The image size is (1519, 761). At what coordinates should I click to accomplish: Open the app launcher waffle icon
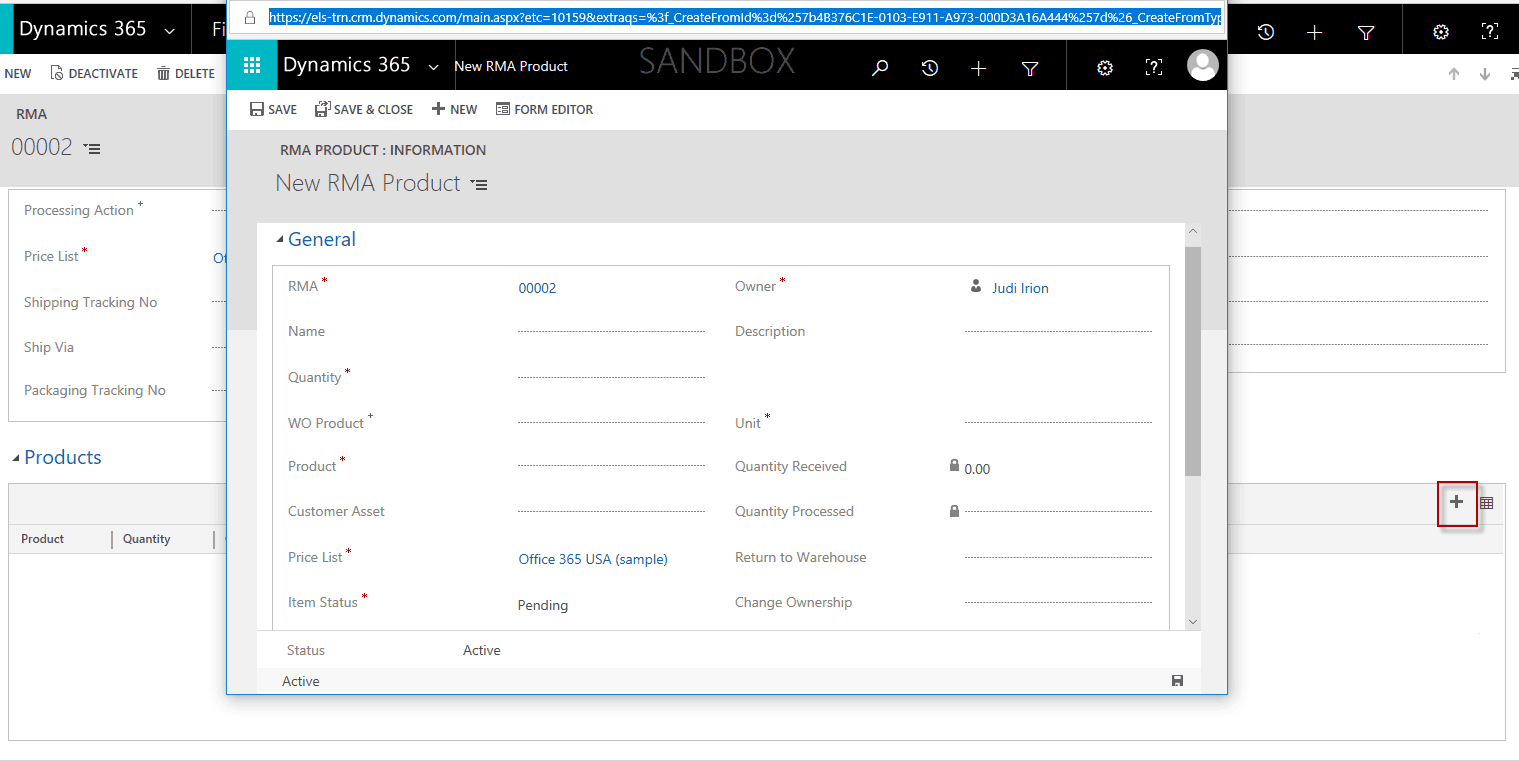[252, 66]
